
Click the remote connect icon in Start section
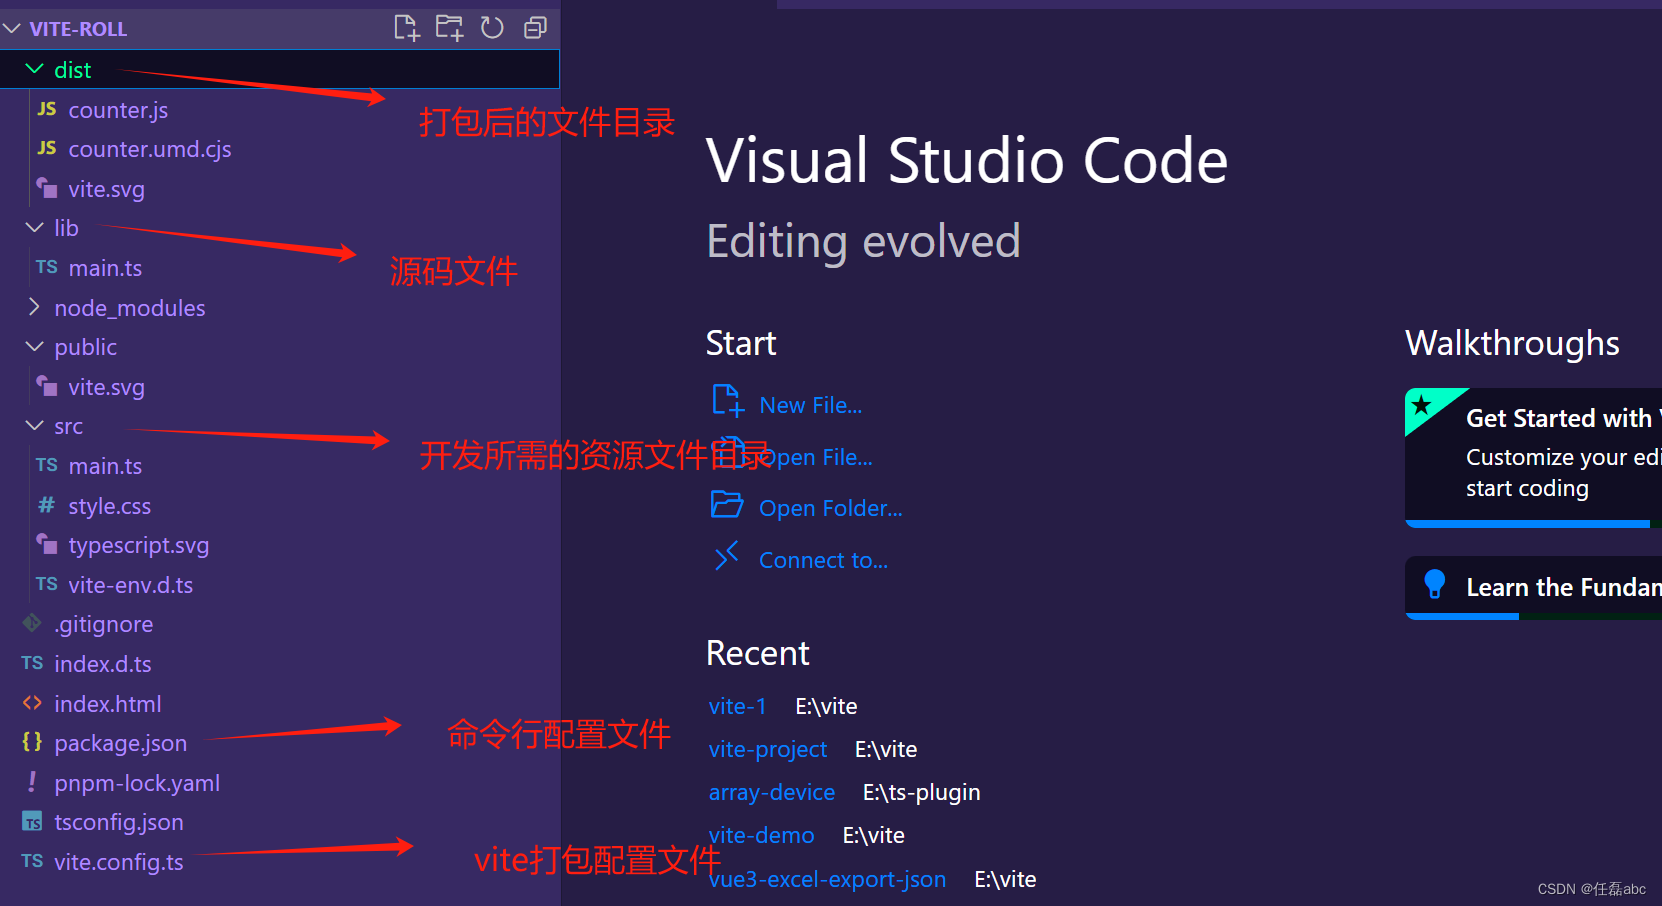(727, 556)
